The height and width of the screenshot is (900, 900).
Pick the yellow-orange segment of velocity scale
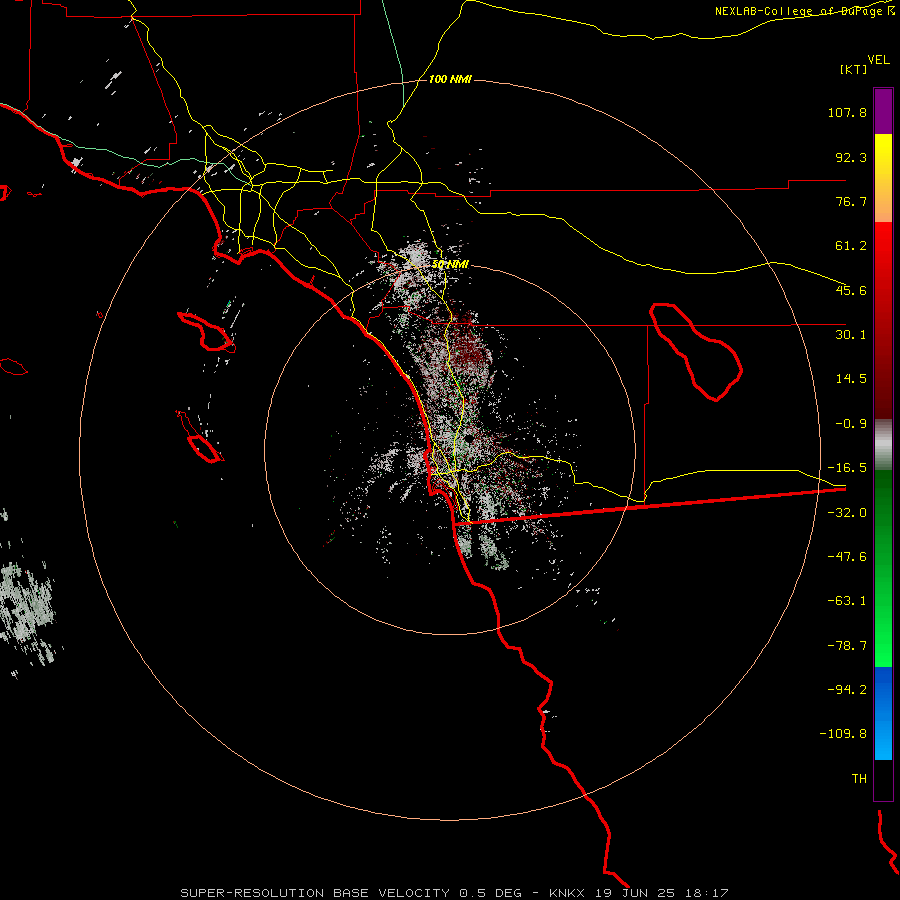pos(883,178)
